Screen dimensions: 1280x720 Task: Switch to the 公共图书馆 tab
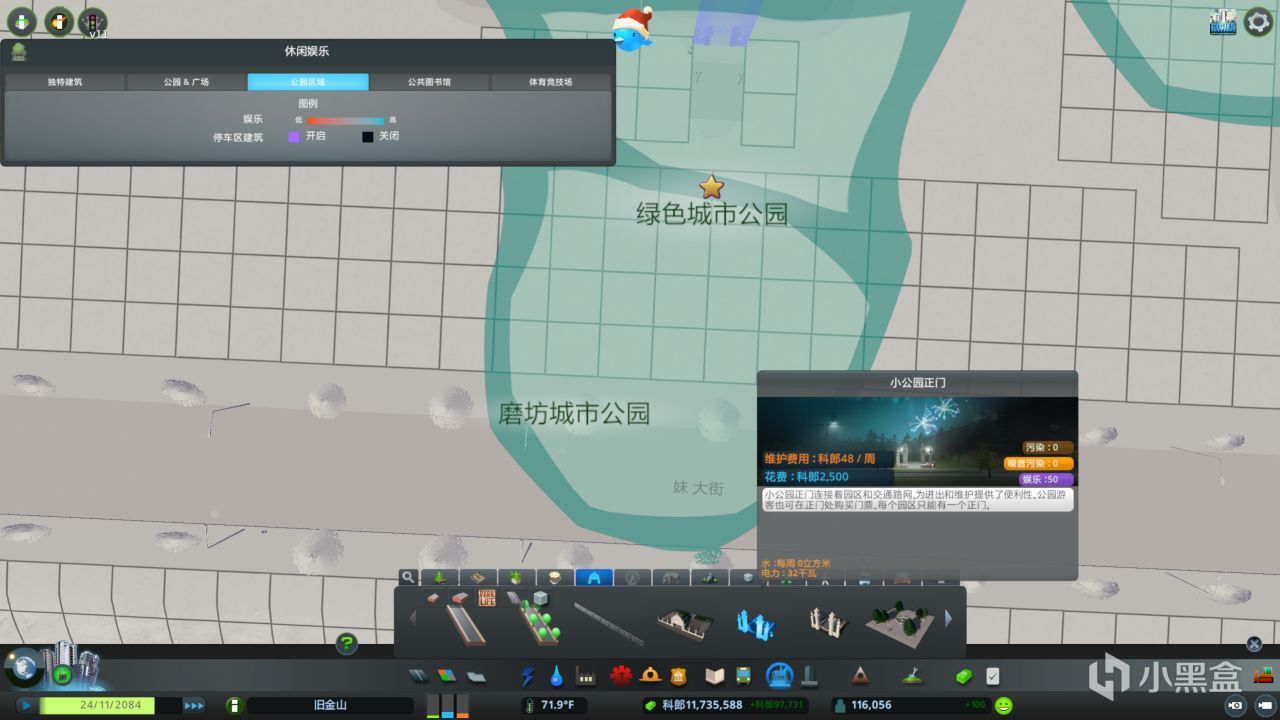[429, 82]
